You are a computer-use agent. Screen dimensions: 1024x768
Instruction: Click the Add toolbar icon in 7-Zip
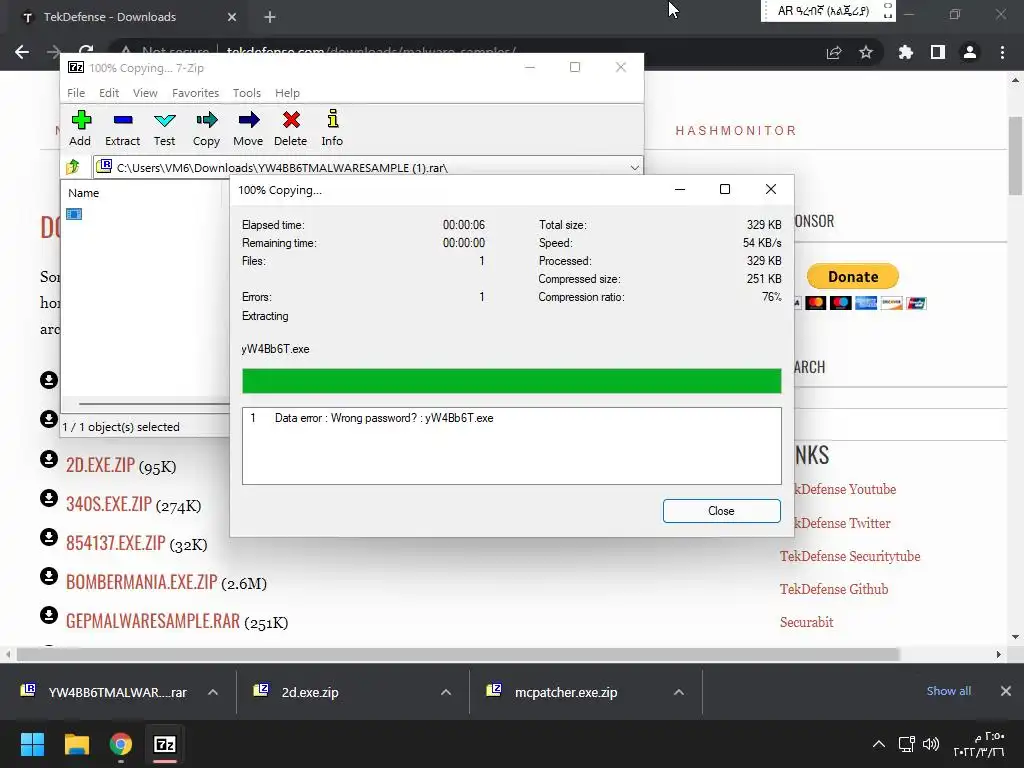[x=81, y=120]
